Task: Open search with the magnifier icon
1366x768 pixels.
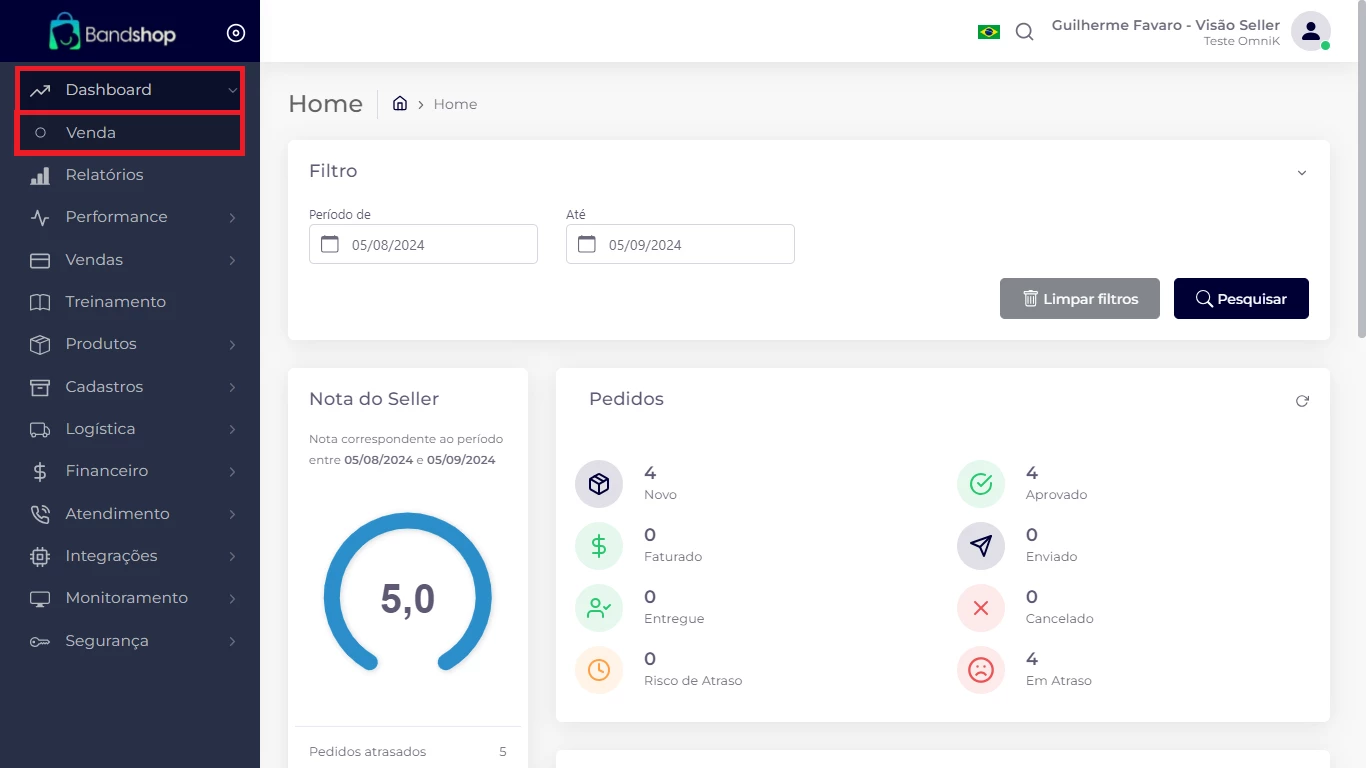Action: 1024,32
